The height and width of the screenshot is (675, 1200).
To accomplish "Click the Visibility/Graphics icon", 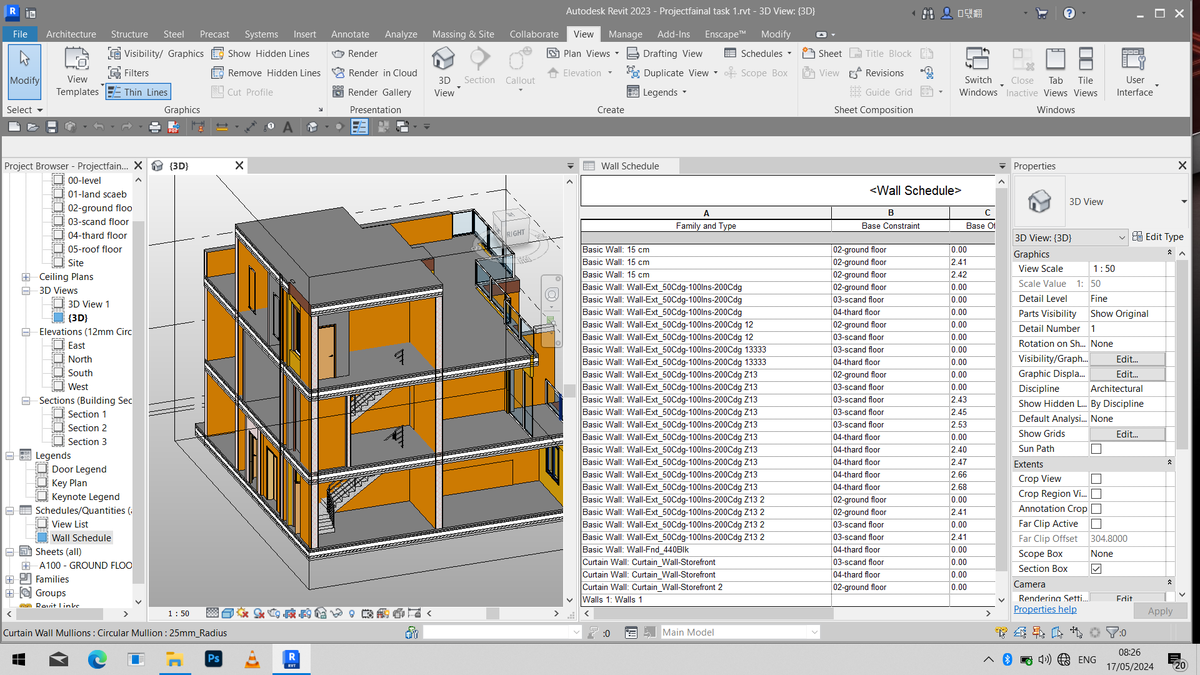I will point(117,54).
